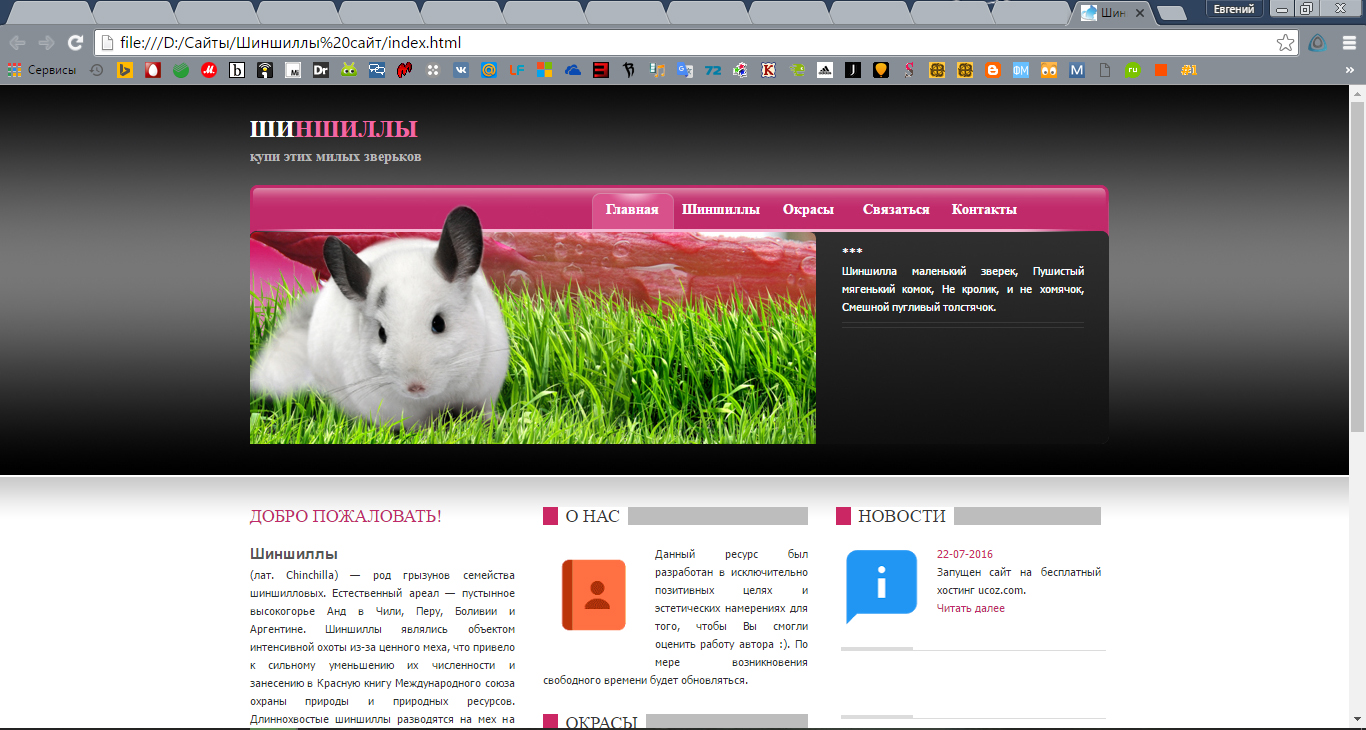Open the green Android robot bookmark

[349, 70]
